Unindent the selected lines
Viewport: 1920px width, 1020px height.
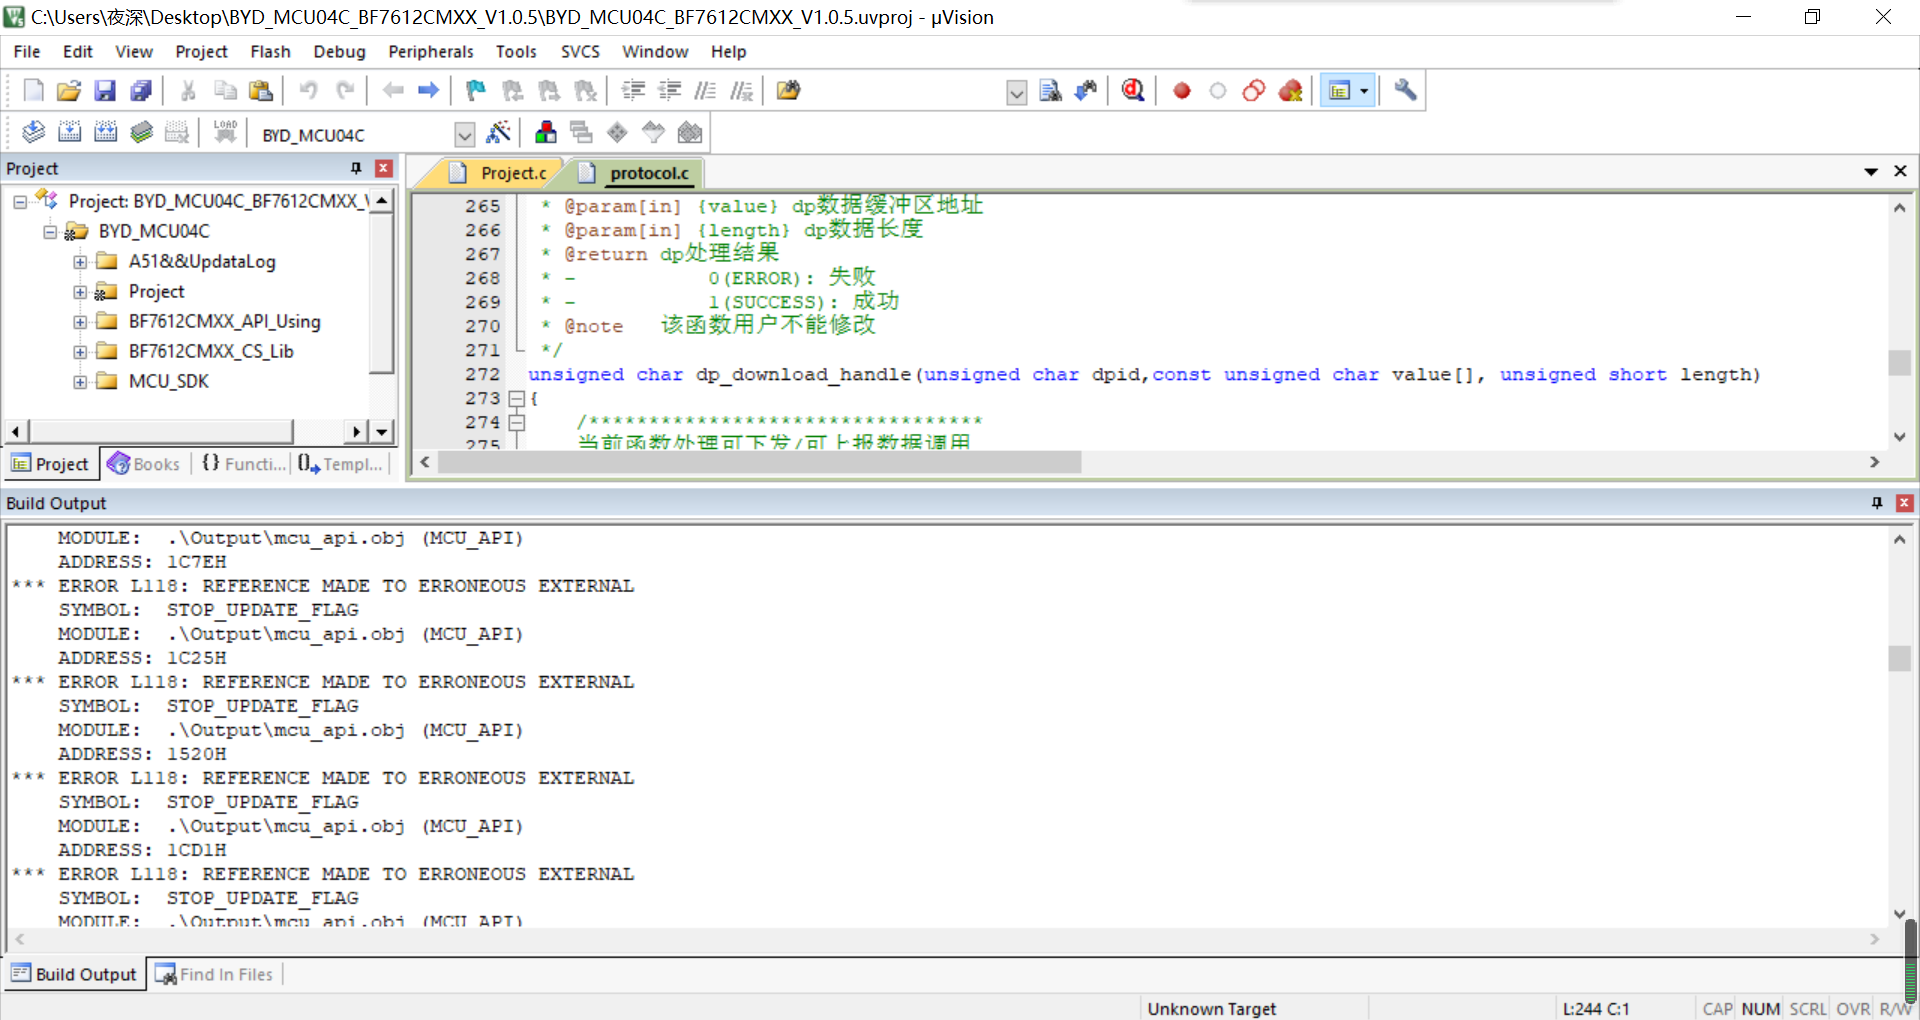(669, 91)
